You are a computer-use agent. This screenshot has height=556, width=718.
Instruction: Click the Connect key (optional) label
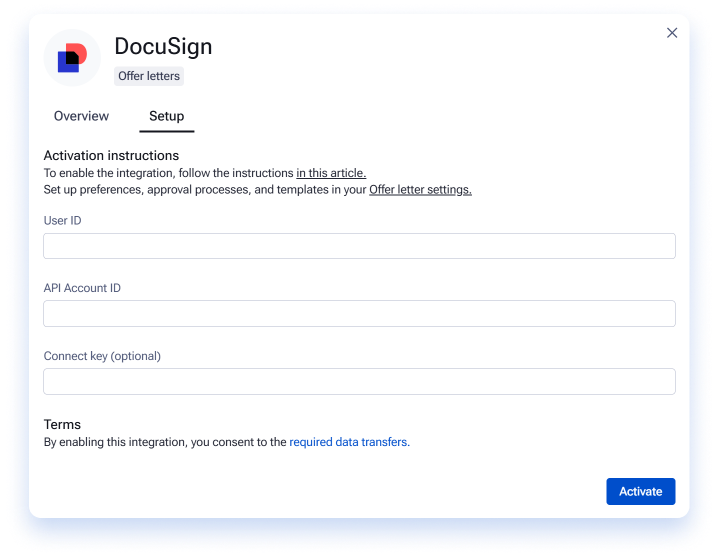pyautogui.click(x=102, y=356)
